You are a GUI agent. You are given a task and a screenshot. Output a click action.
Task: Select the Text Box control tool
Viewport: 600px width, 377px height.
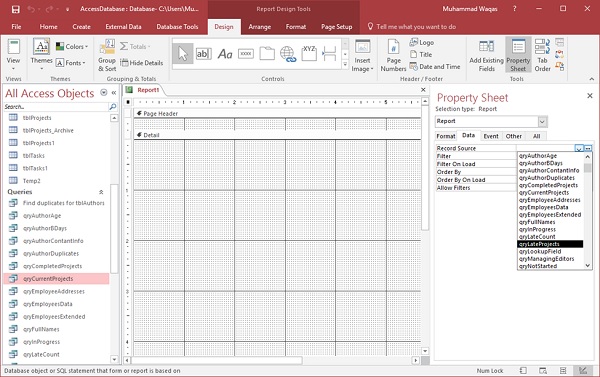click(x=203, y=54)
